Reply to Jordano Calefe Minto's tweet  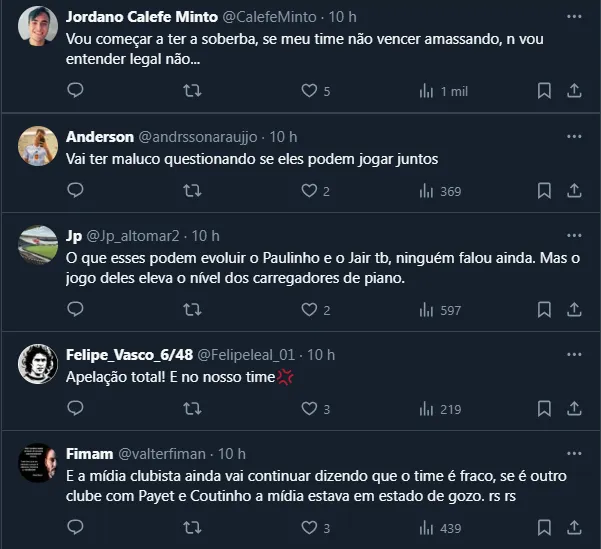[75, 91]
